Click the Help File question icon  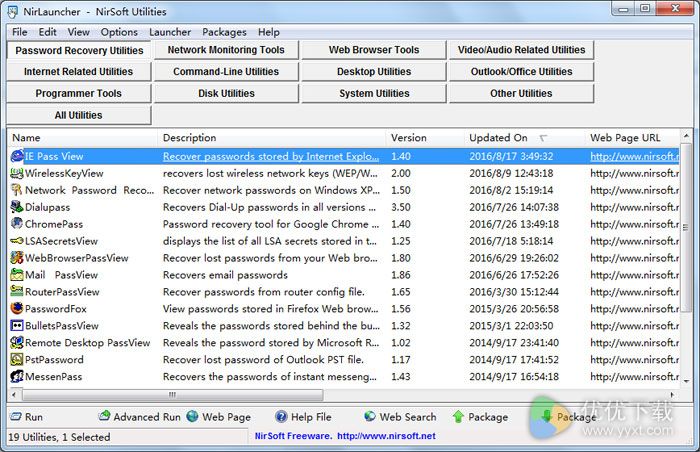click(x=281, y=417)
